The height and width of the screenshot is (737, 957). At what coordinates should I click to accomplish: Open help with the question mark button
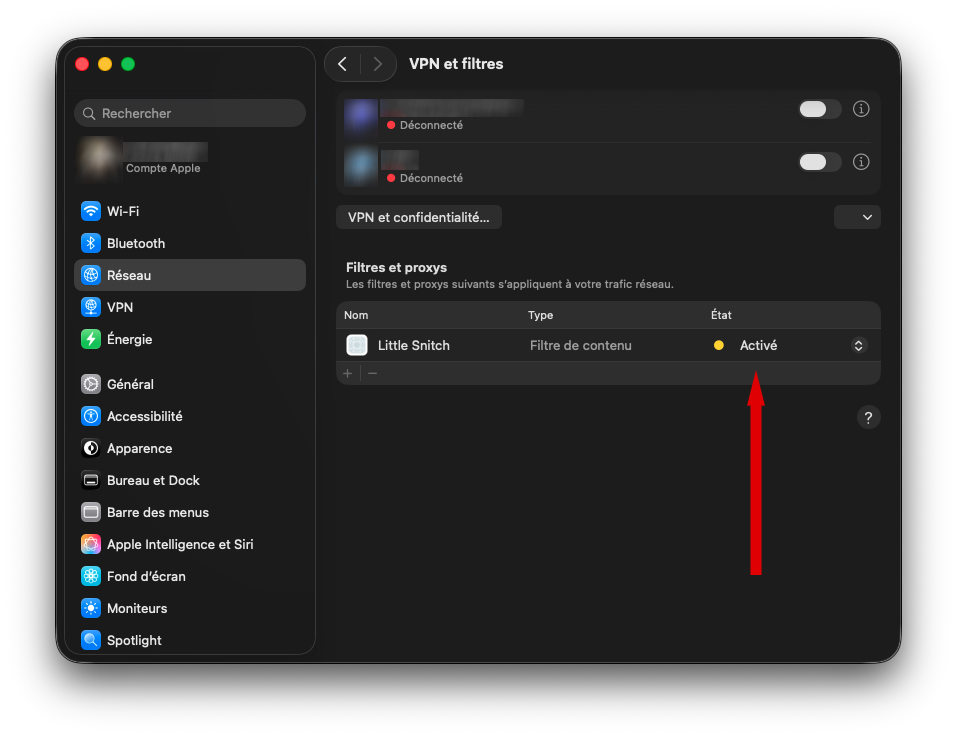coord(868,418)
